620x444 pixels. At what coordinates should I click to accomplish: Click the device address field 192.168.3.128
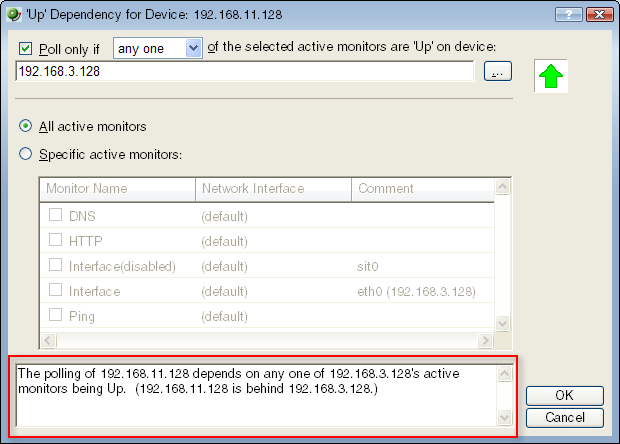(x=244, y=72)
